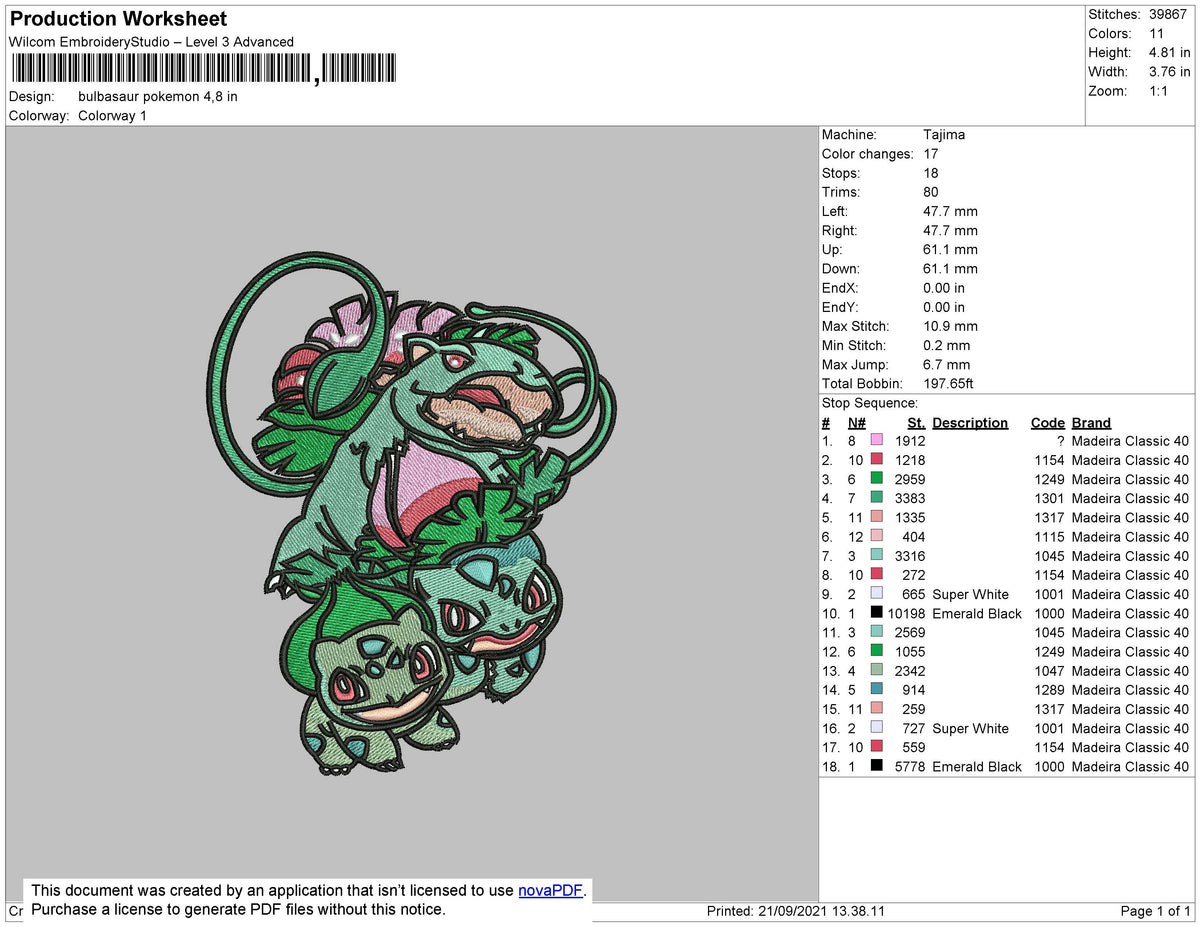Click the Emerald Black swatch in row 10
The image size is (1200, 927).
(x=877, y=613)
